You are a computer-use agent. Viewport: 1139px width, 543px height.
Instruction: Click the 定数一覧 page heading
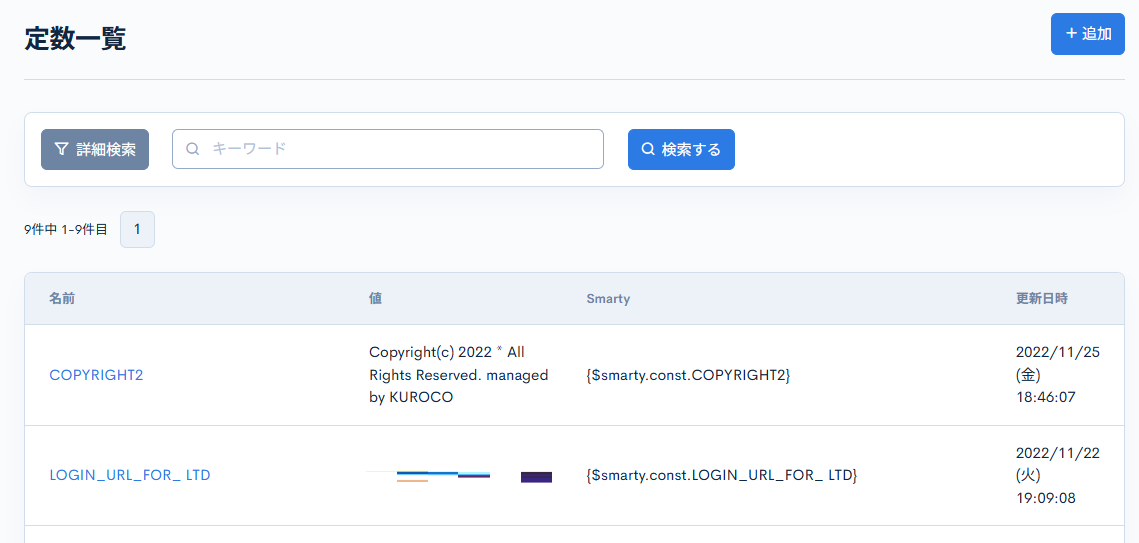(75, 38)
